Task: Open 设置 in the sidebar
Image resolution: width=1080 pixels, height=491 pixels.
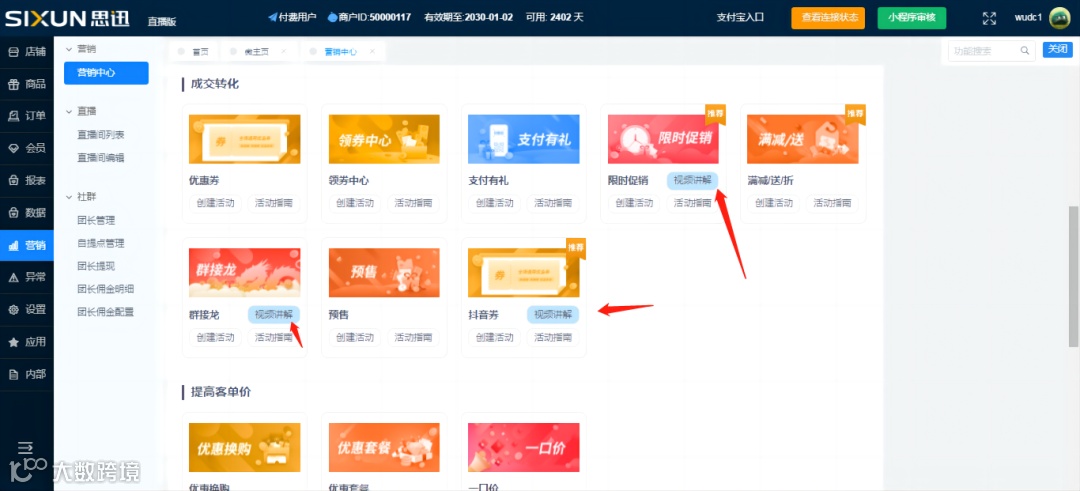Action: pos(27,310)
